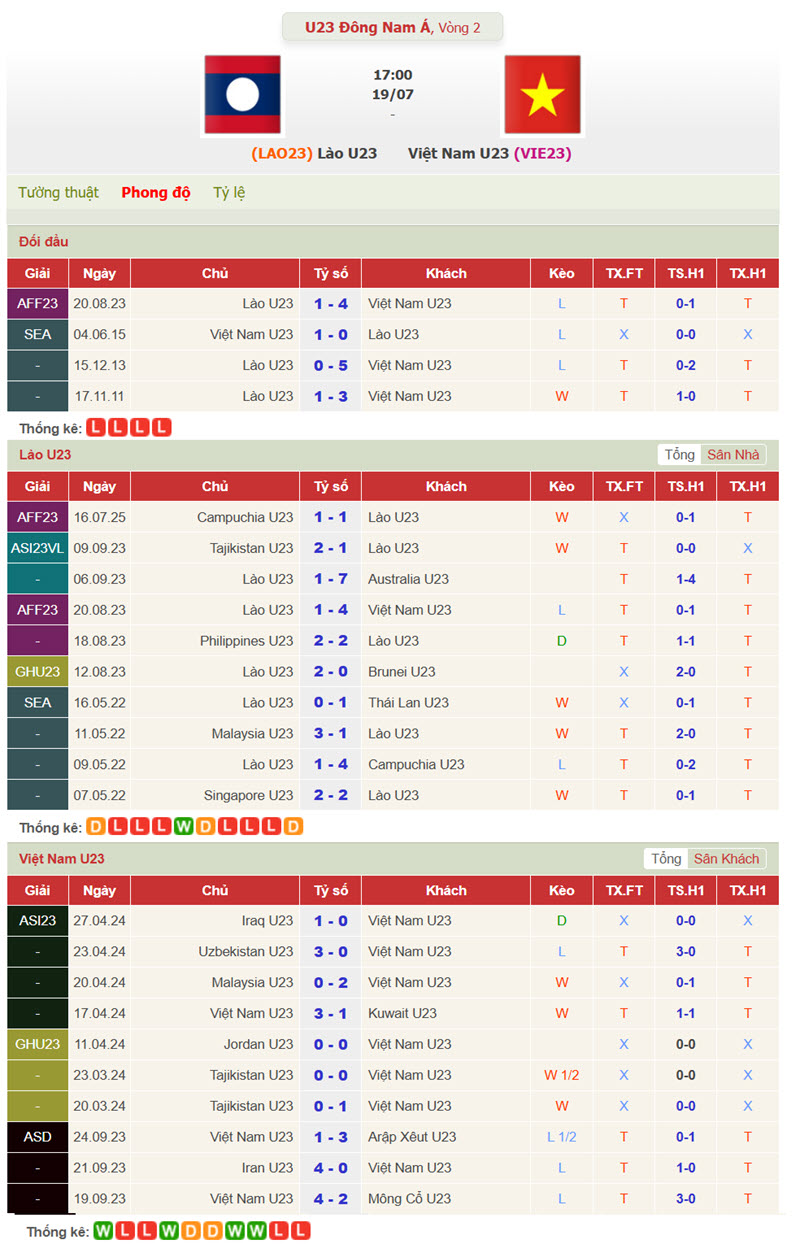Click the first L badge in Đối đầu statistics
Viewport: 800px width, 1244px height.
pos(96,428)
